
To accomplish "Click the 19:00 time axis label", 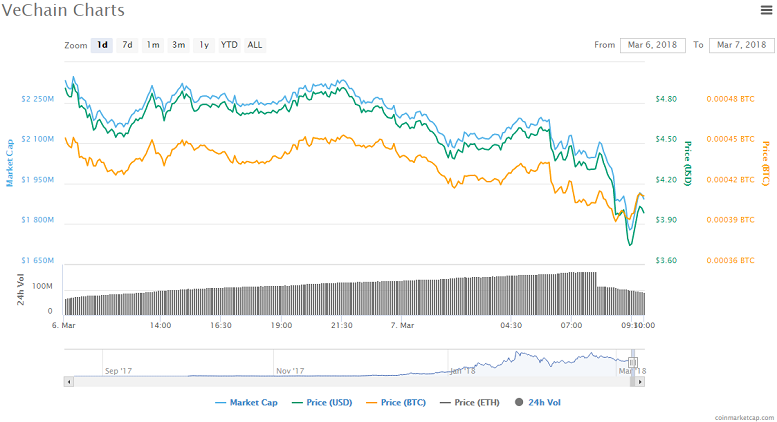I will pos(281,325).
